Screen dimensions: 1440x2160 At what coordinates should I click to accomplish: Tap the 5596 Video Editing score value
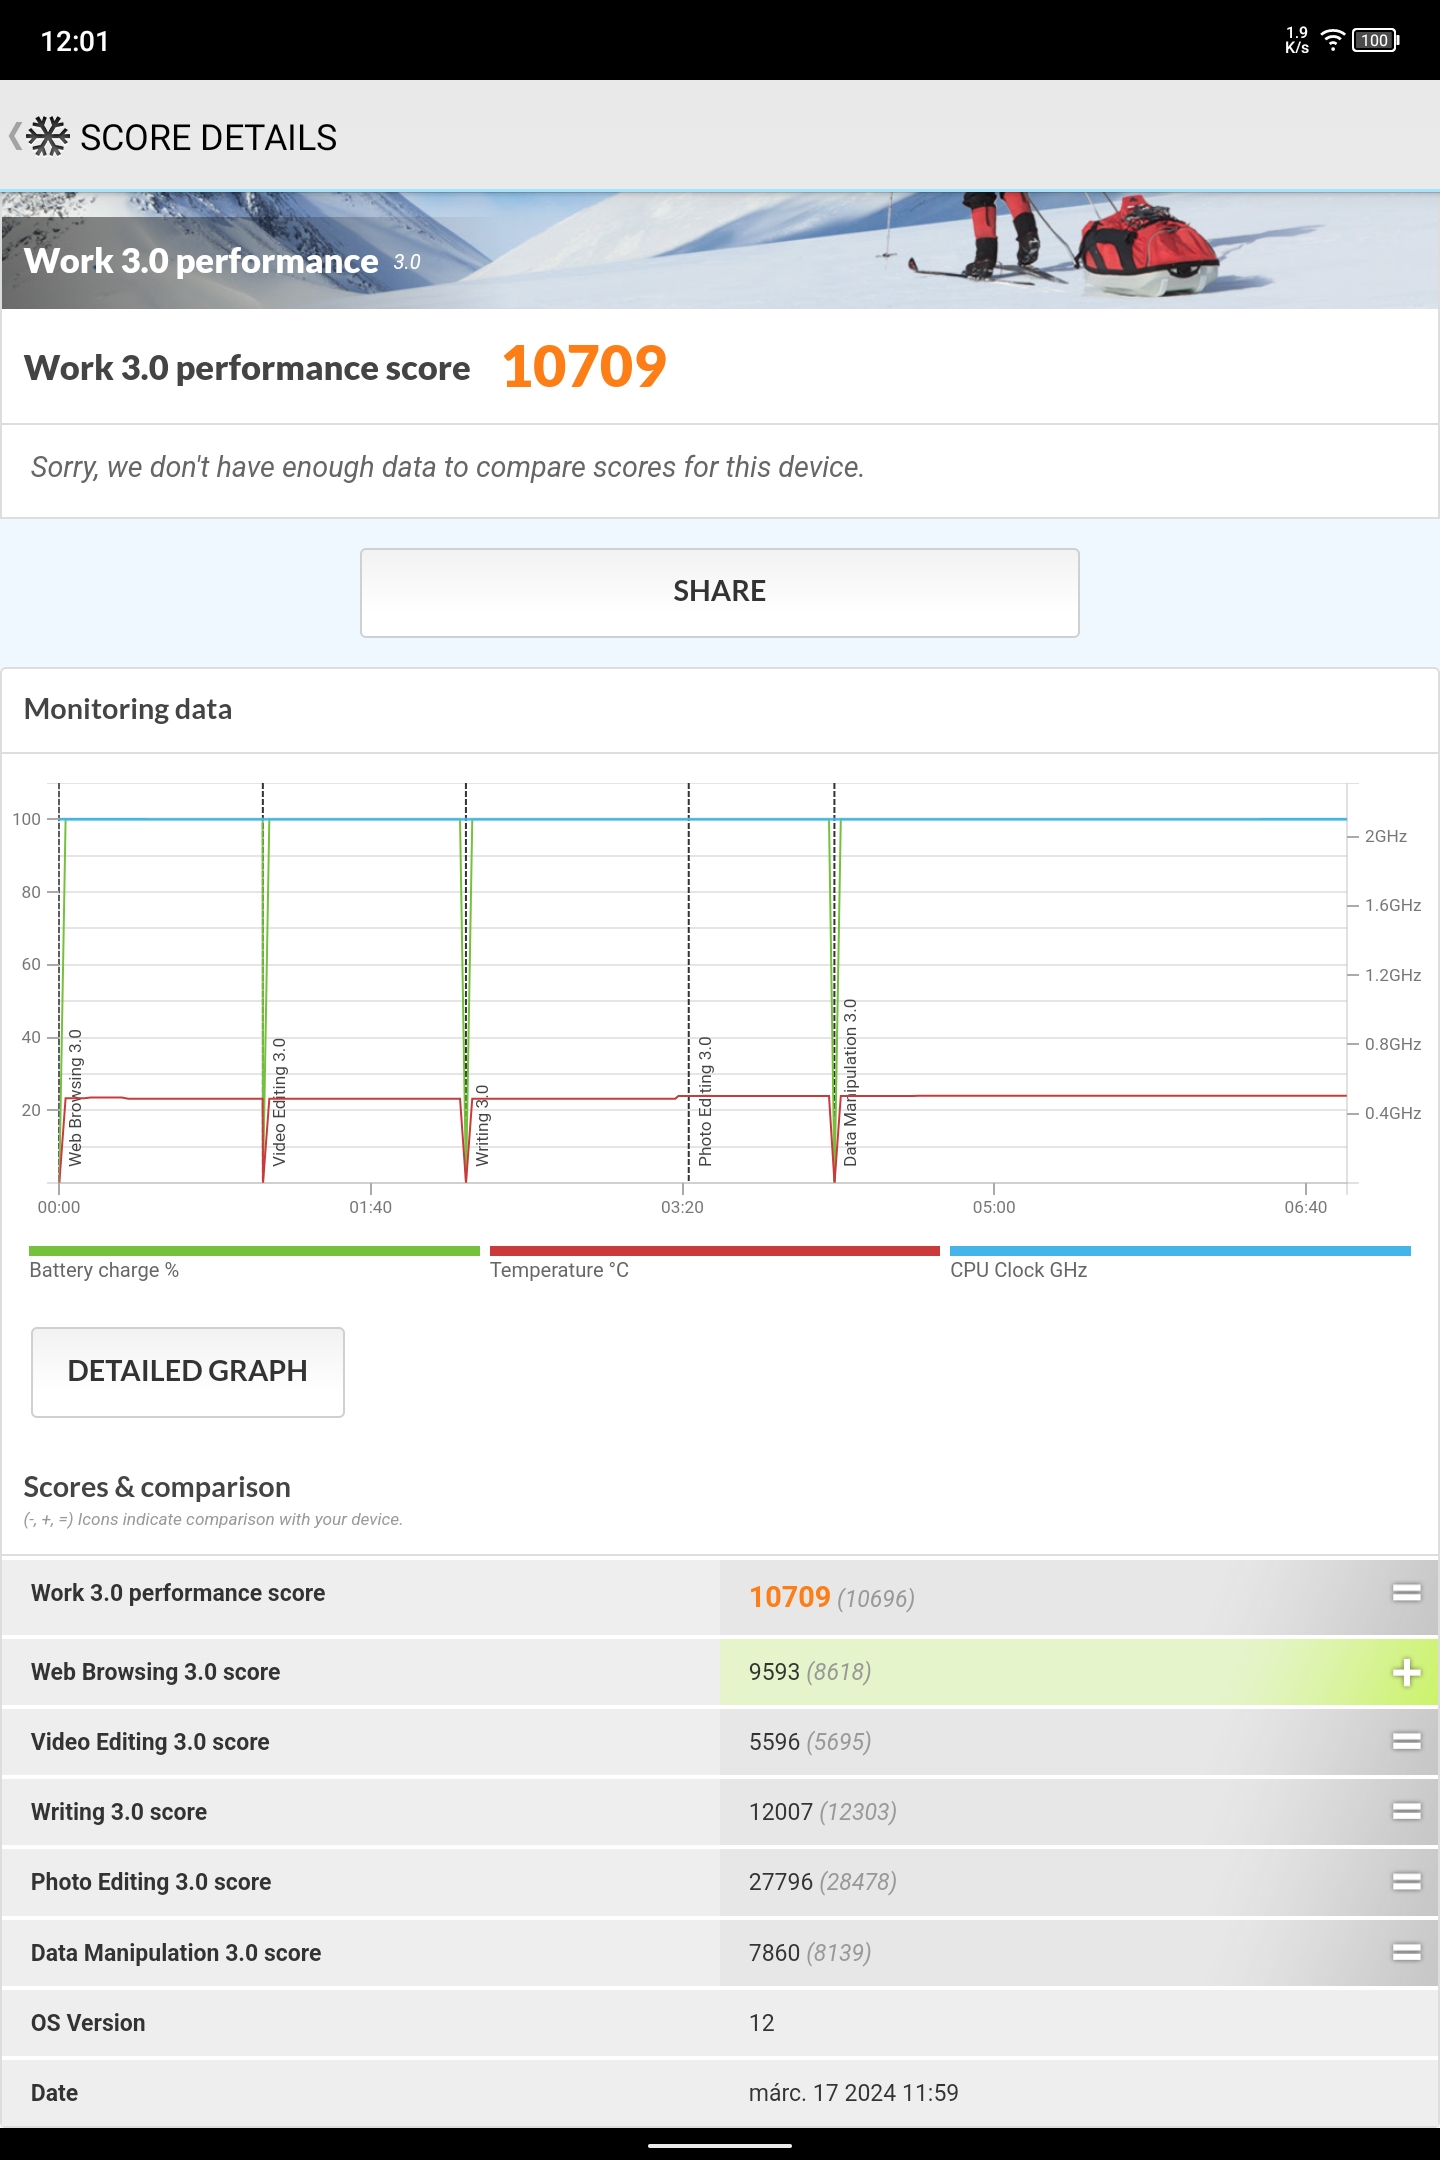(x=774, y=1742)
